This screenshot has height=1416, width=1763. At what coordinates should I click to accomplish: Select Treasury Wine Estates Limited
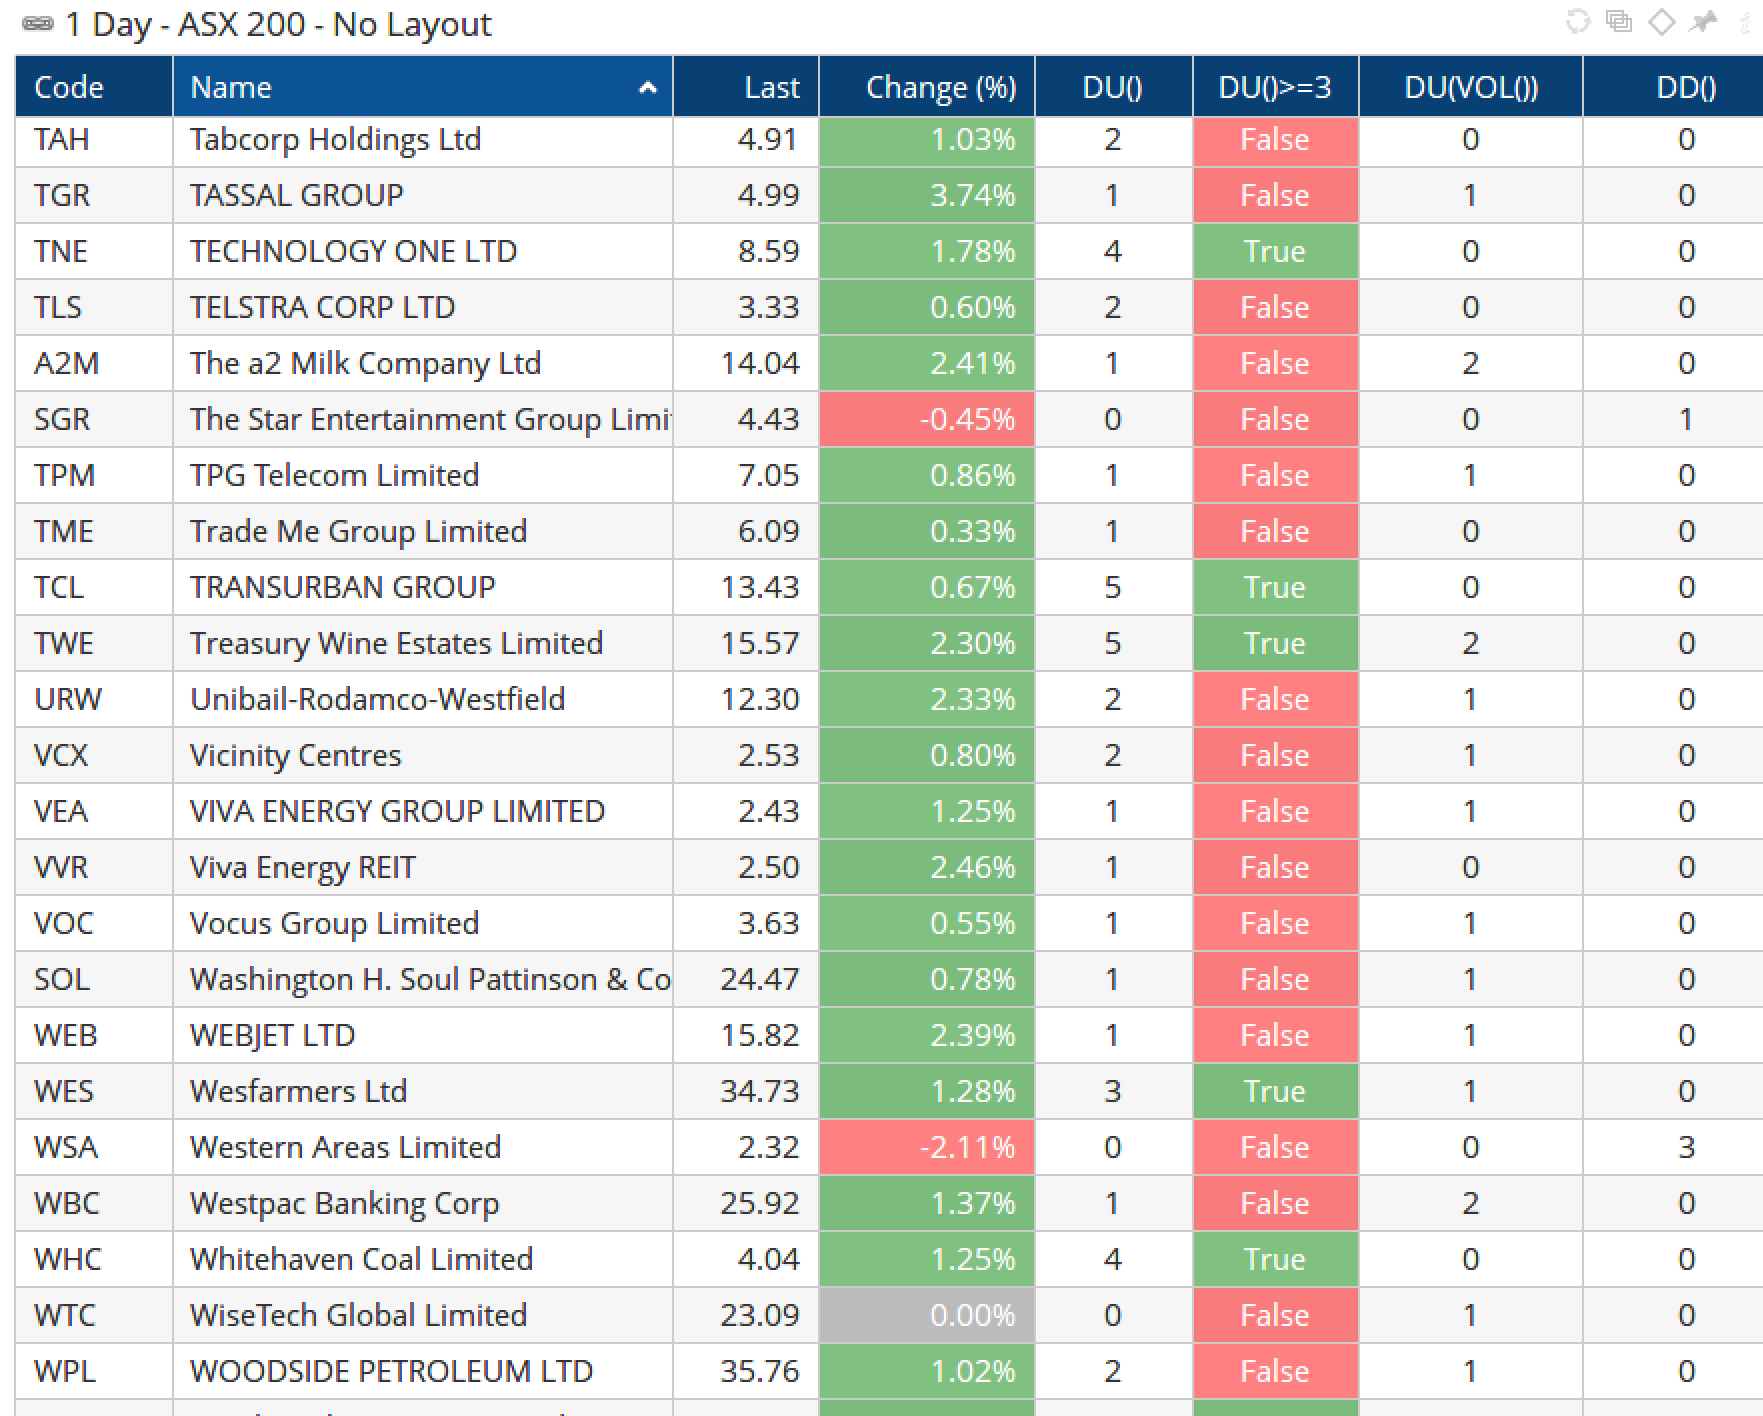pyautogui.click(x=423, y=643)
